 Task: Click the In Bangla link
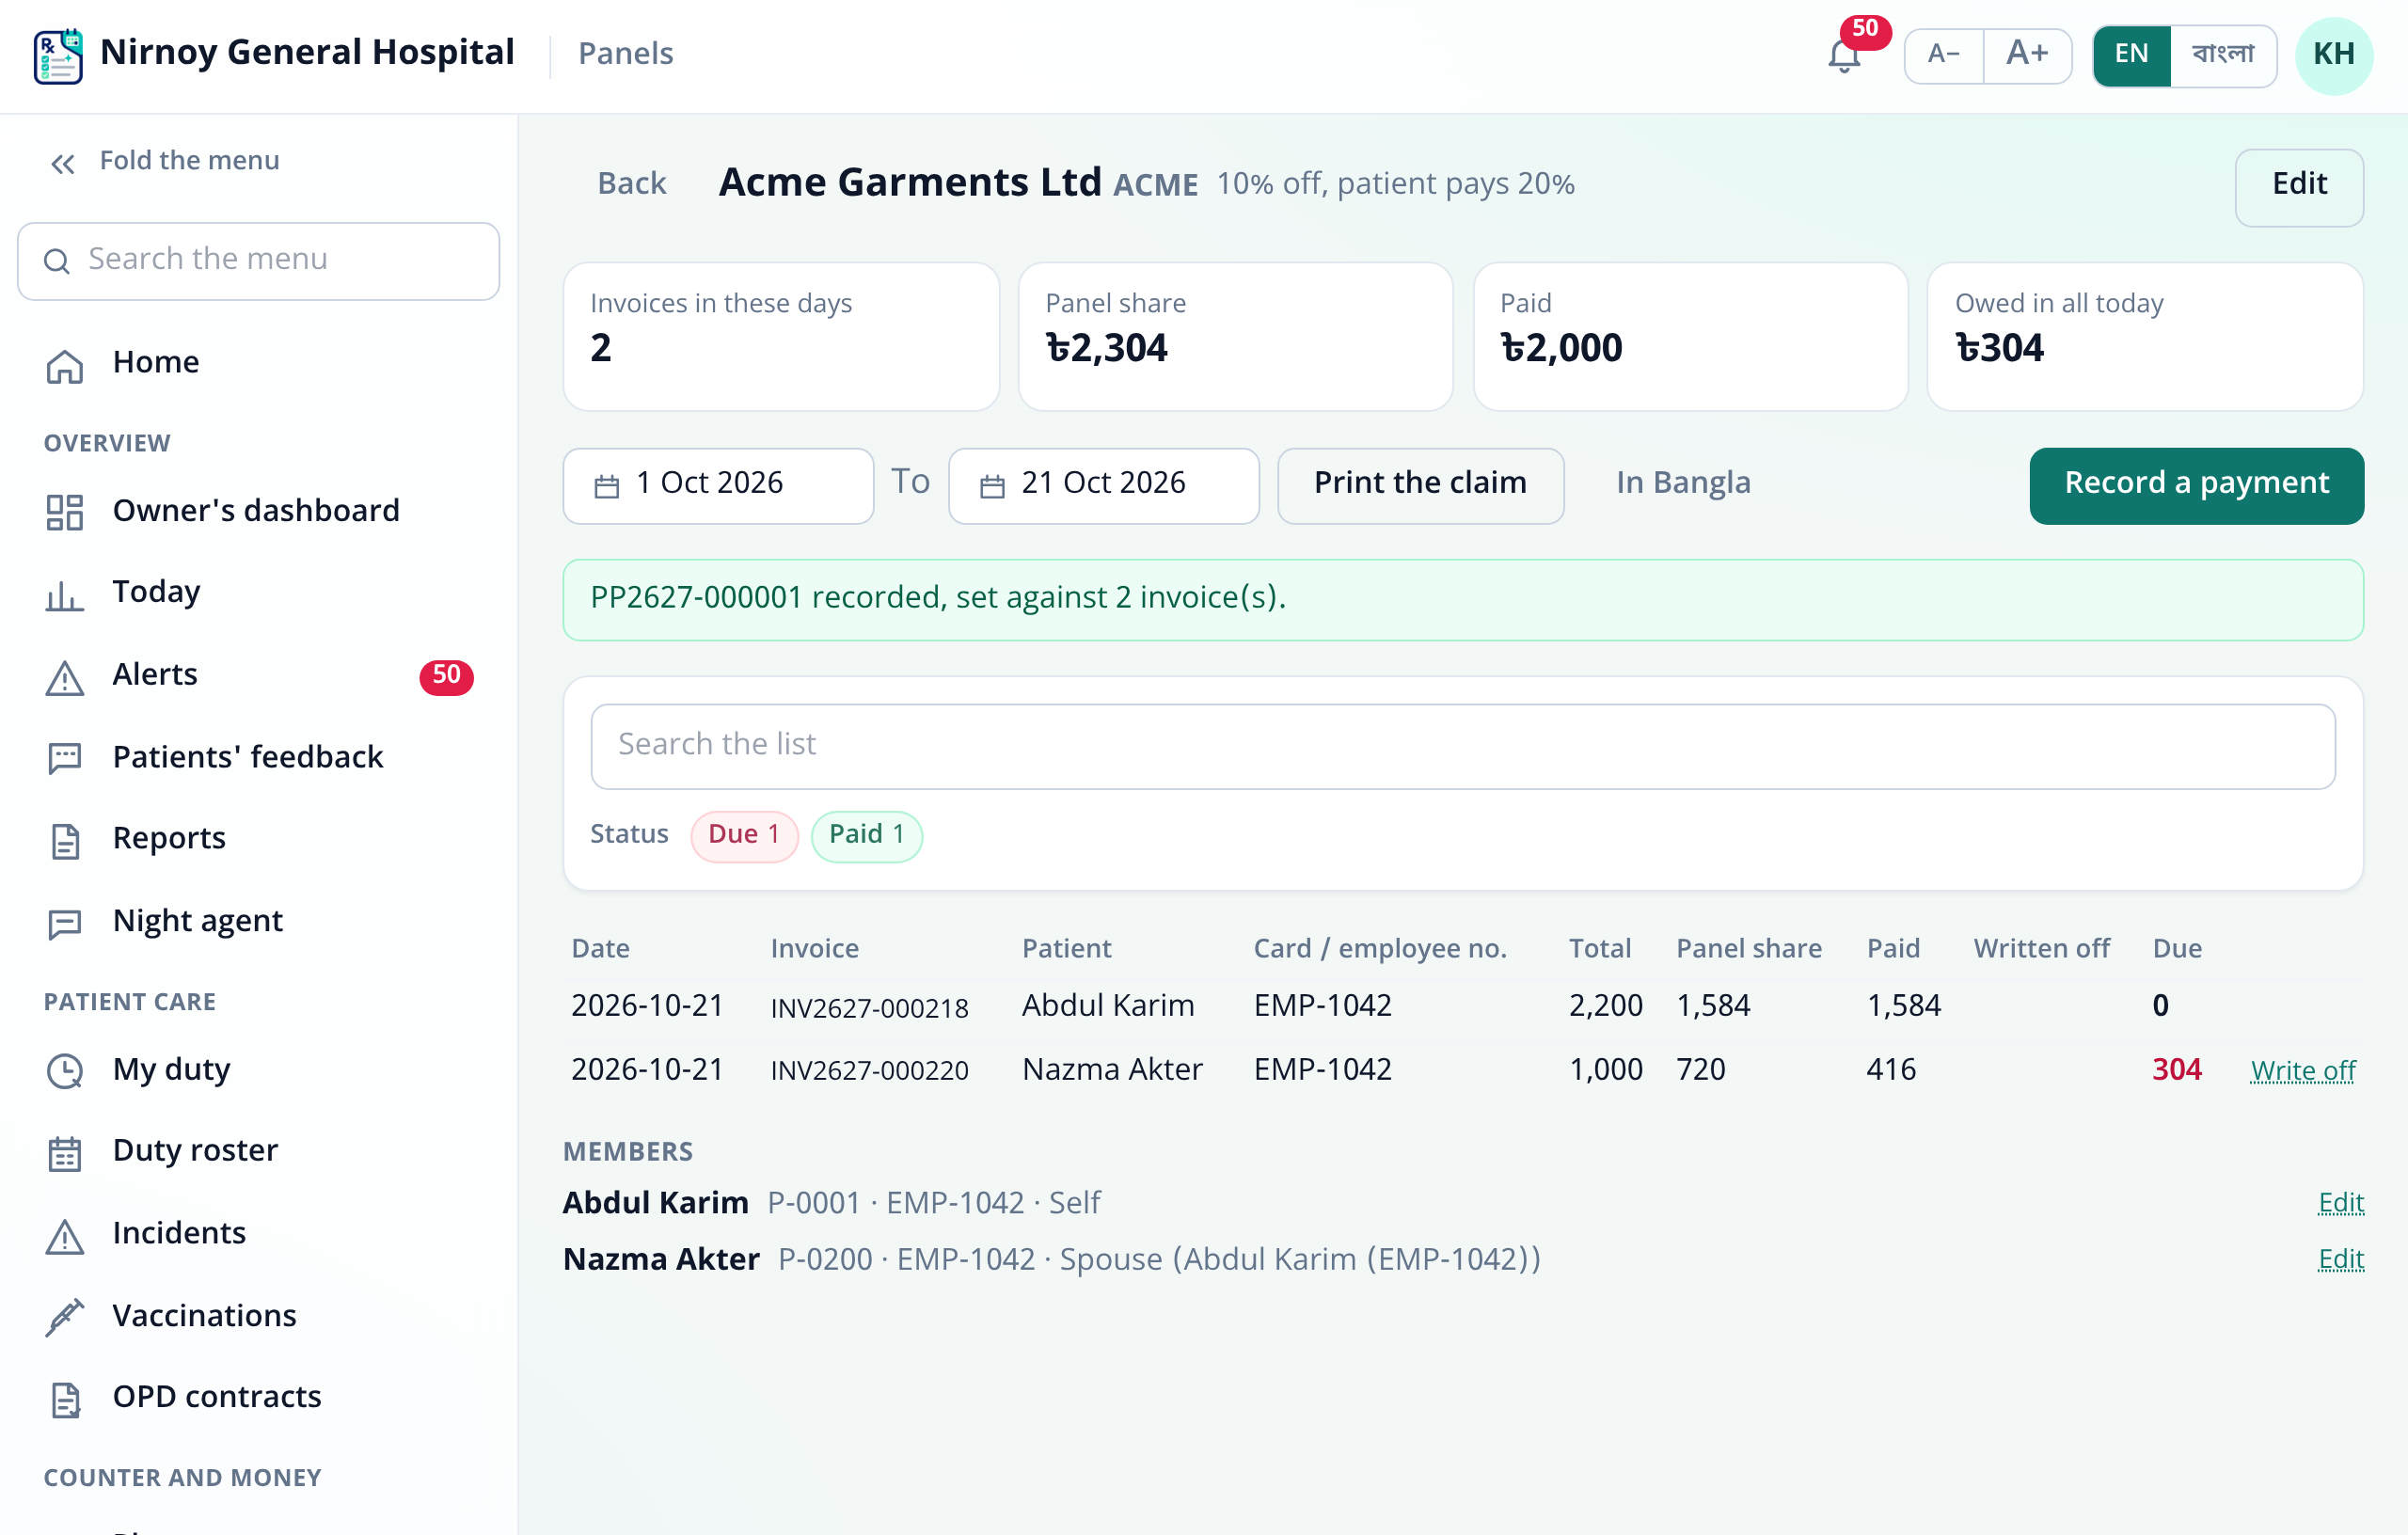tap(1683, 484)
